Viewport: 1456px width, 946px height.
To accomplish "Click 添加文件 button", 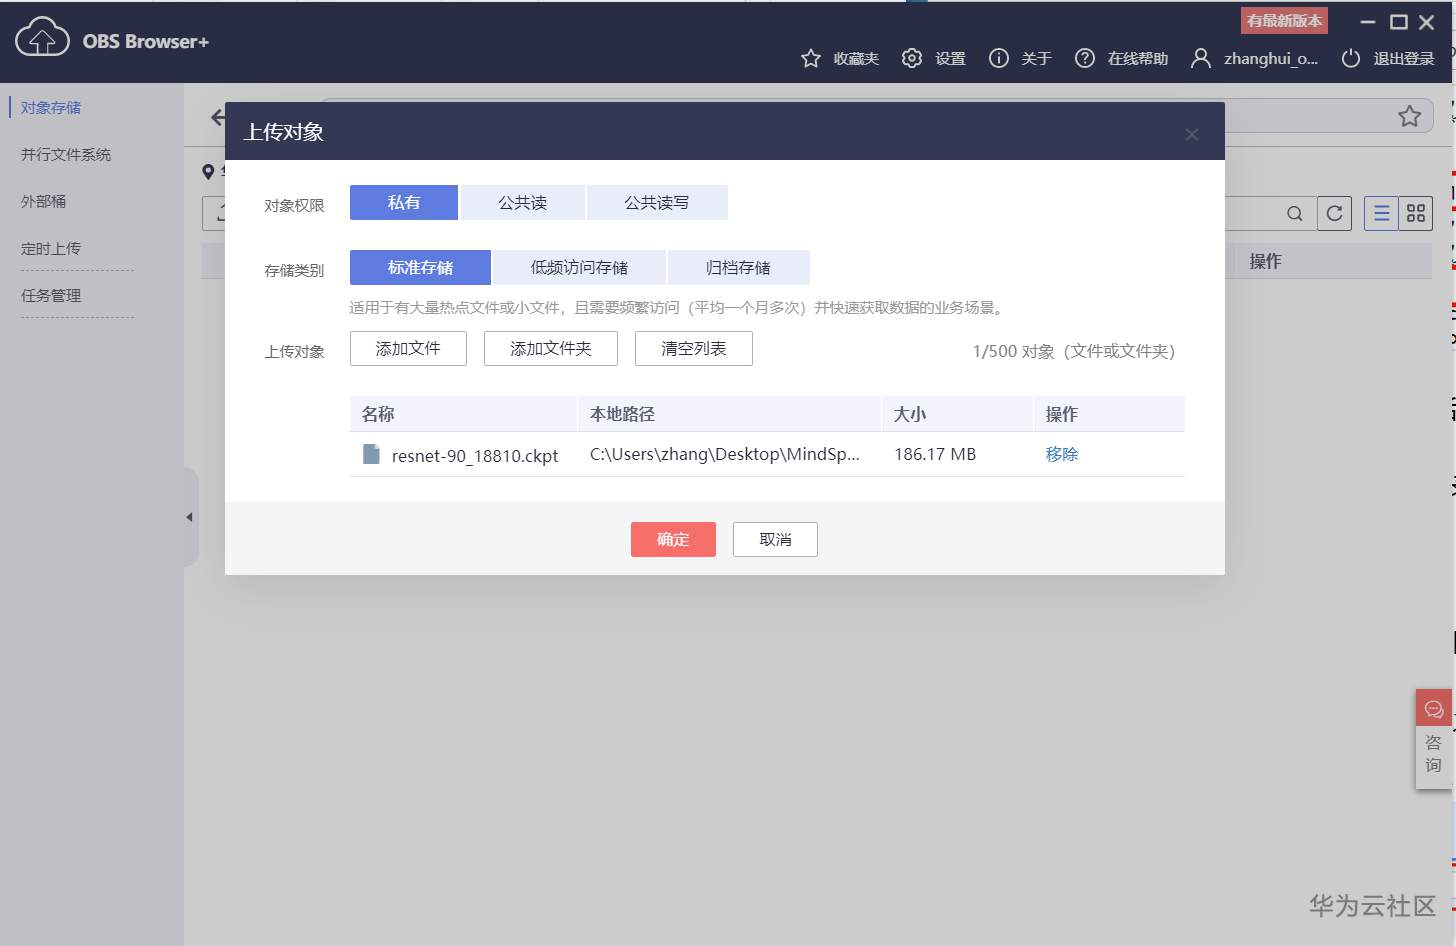I will (x=408, y=348).
